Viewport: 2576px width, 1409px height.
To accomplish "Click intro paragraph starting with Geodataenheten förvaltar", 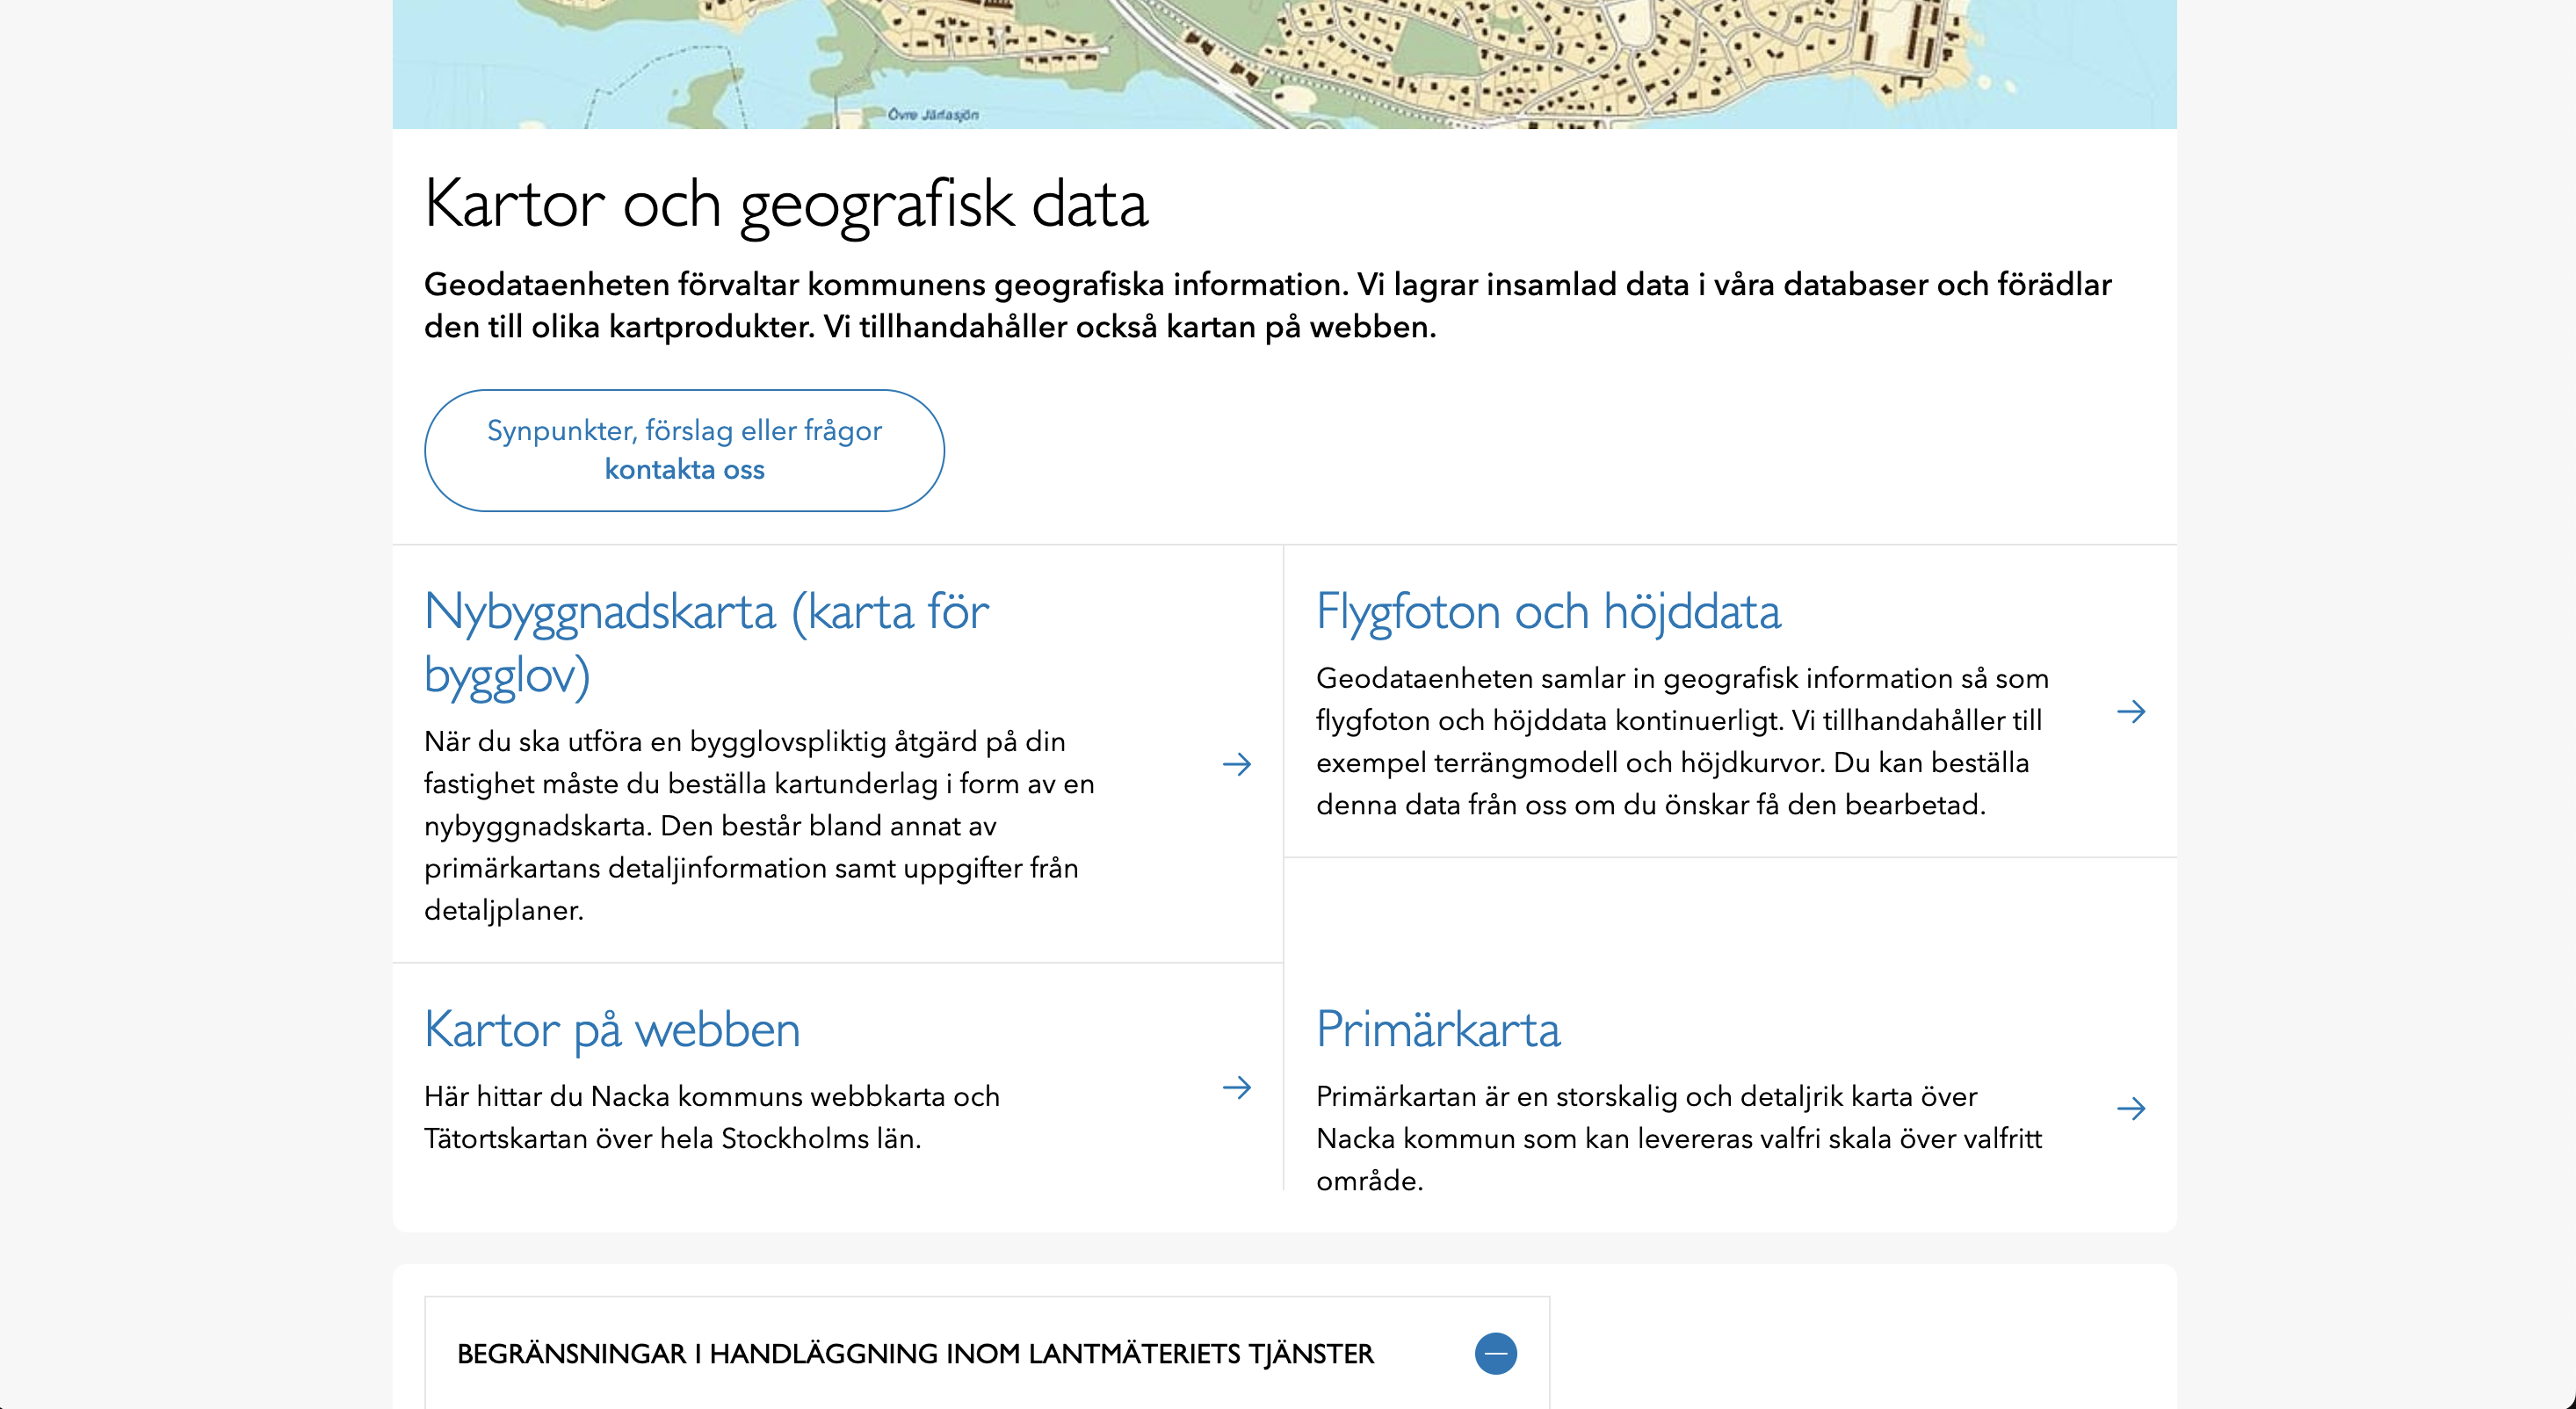I will tap(1267, 305).
